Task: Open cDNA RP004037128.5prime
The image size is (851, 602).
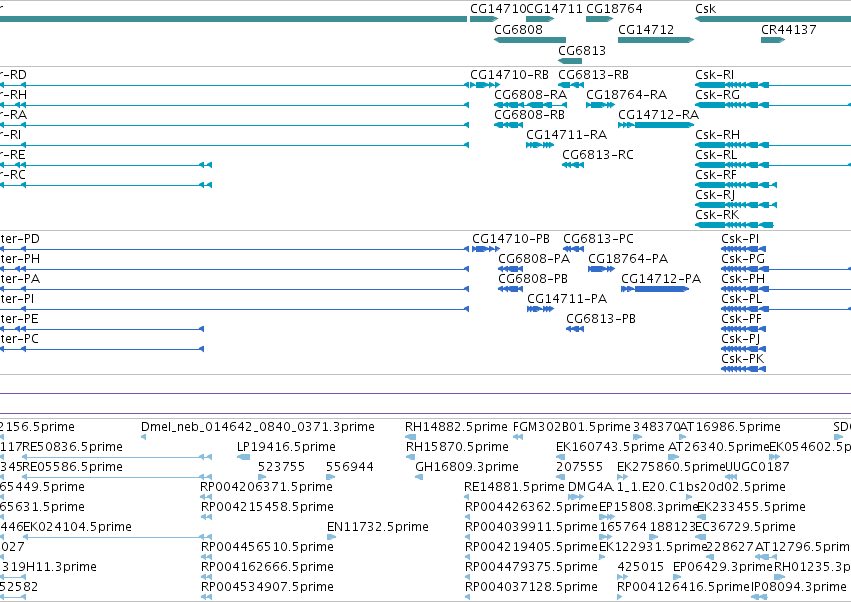Action: click(531, 587)
